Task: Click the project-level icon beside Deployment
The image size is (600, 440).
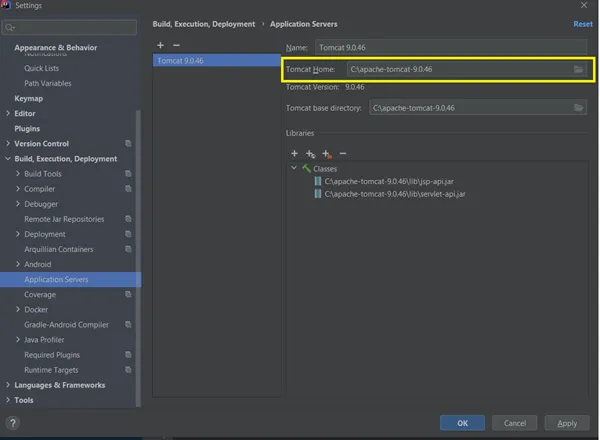Action: click(x=128, y=234)
